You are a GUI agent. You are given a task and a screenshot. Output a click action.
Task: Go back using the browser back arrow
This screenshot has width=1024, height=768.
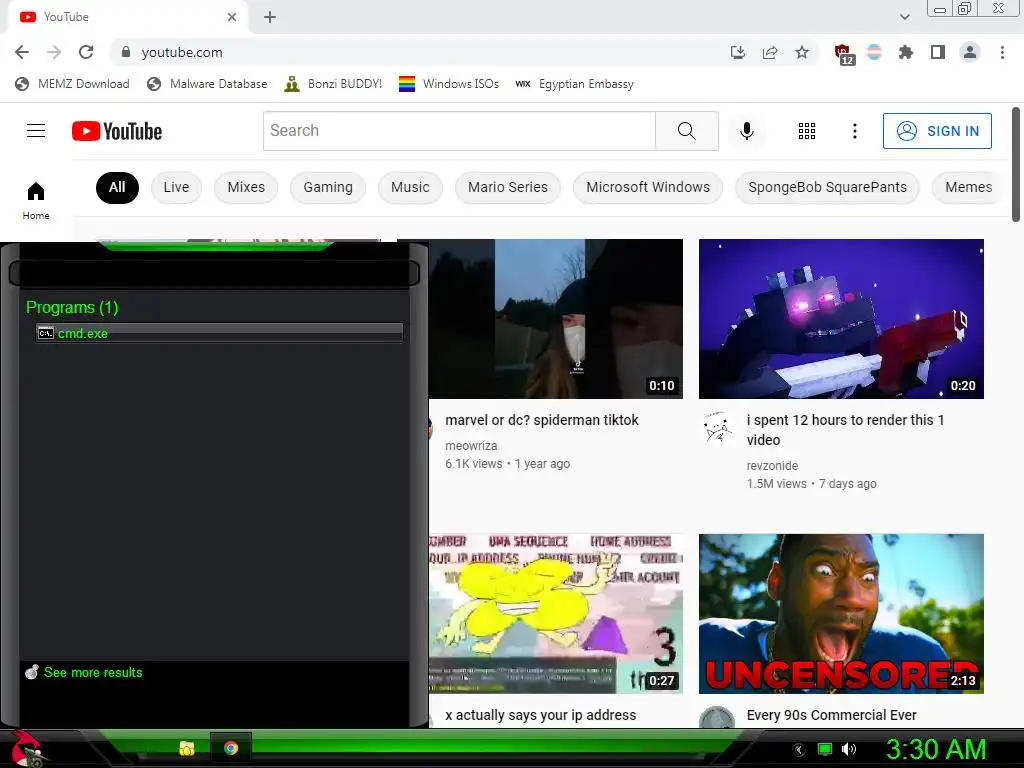[22, 52]
